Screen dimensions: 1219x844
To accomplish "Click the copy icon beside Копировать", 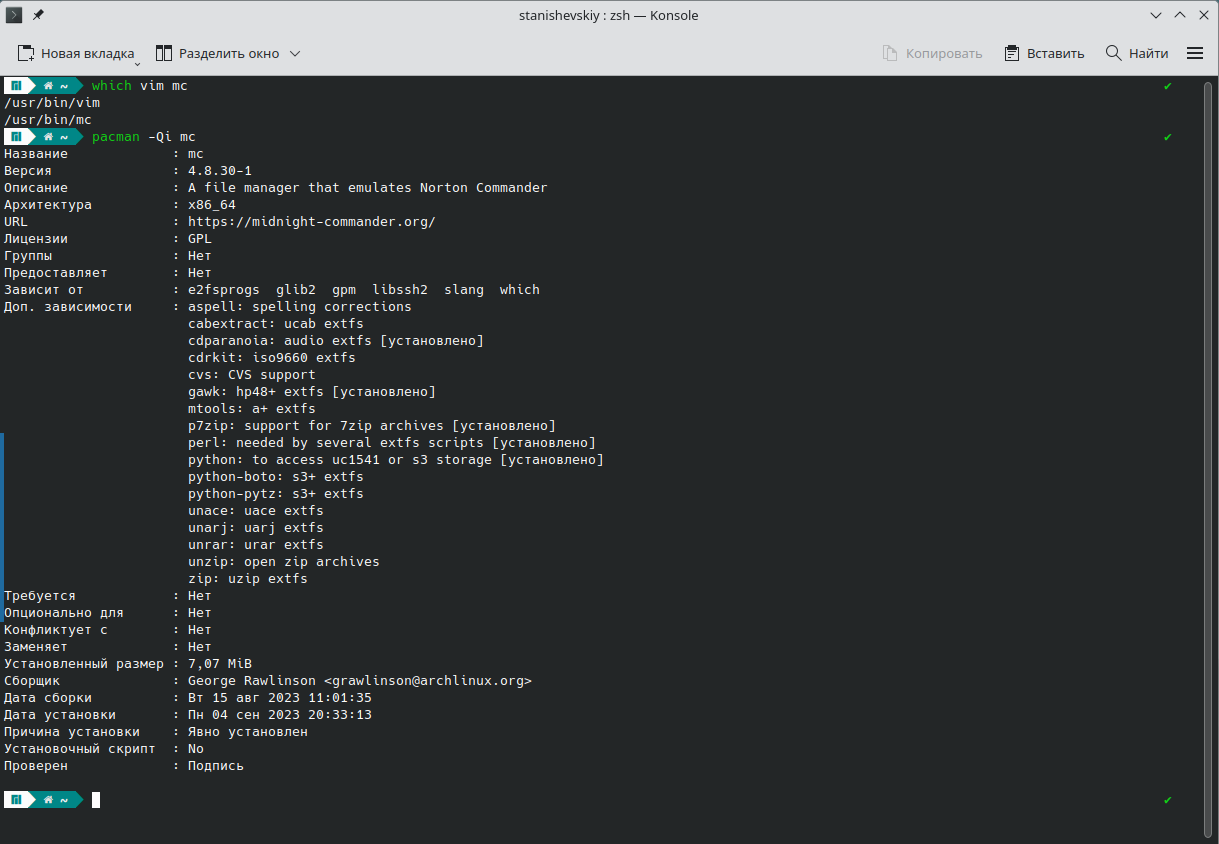I will tap(890, 53).
